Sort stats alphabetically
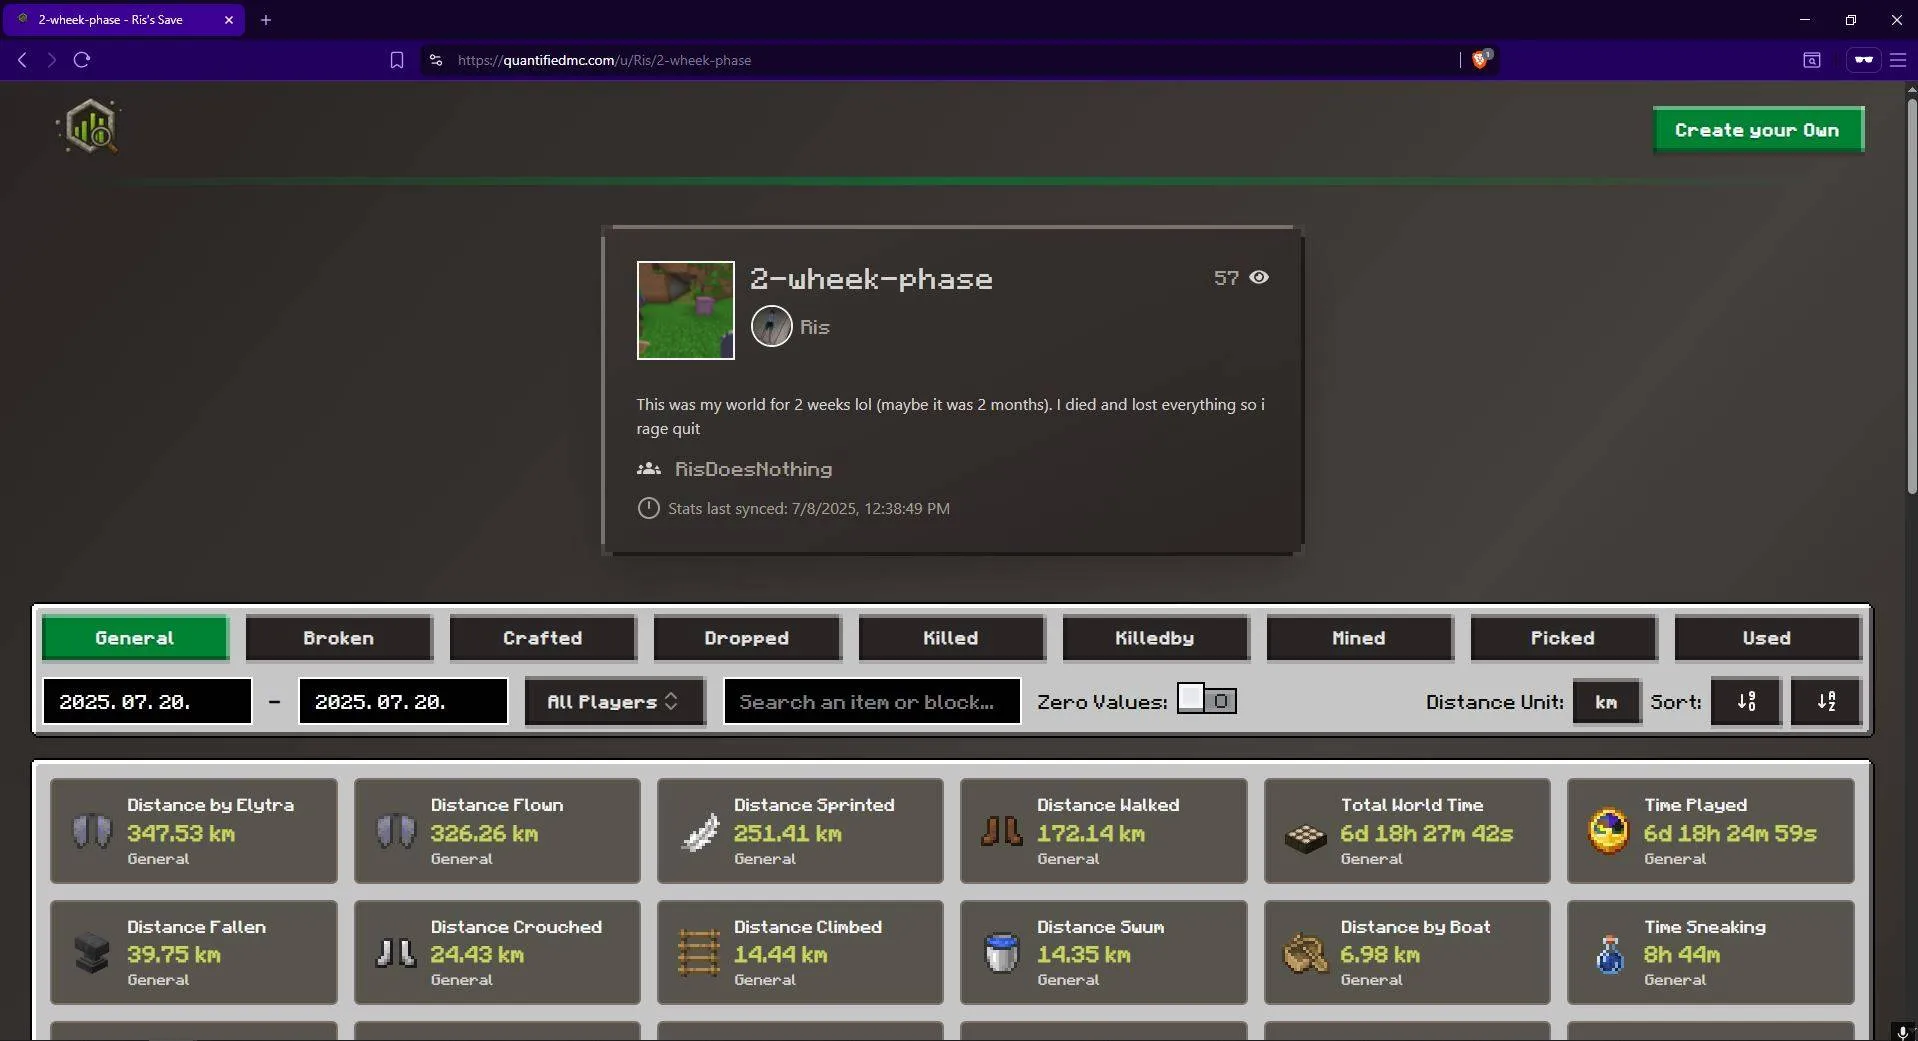This screenshot has width=1918, height=1041. pyautogui.click(x=1826, y=701)
